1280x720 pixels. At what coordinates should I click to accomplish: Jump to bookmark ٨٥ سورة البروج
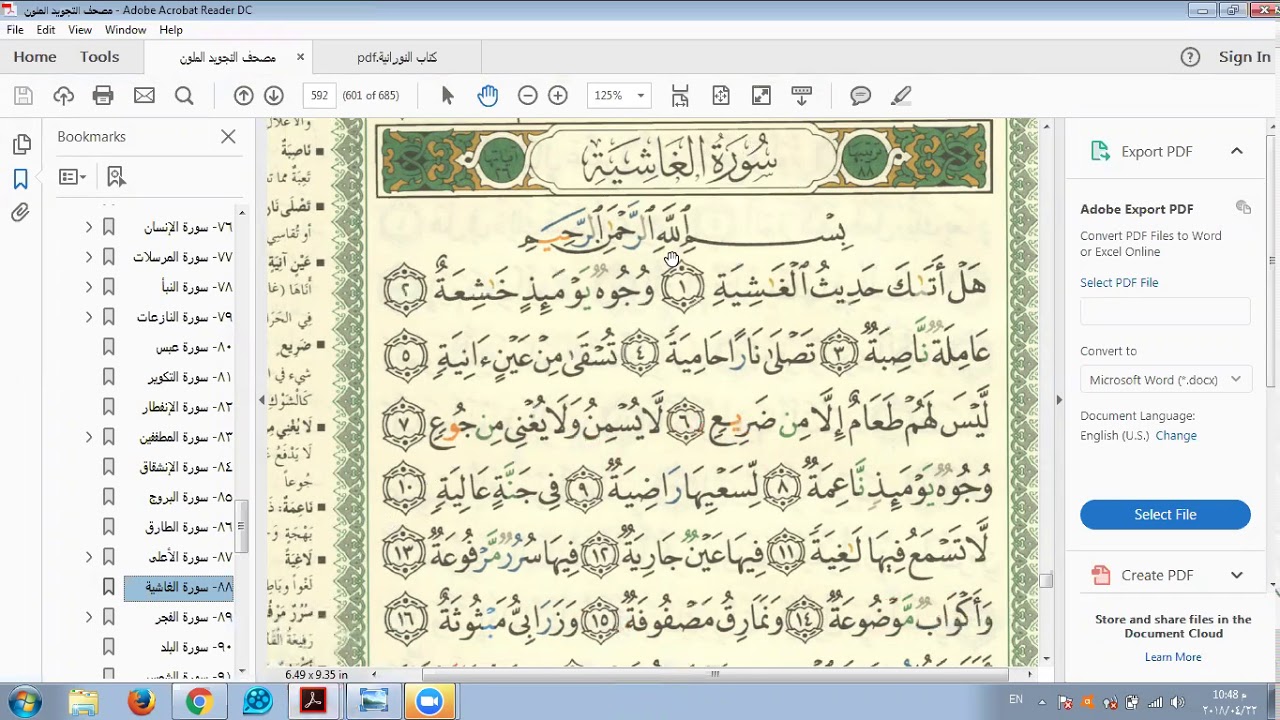tap(190, 497)
